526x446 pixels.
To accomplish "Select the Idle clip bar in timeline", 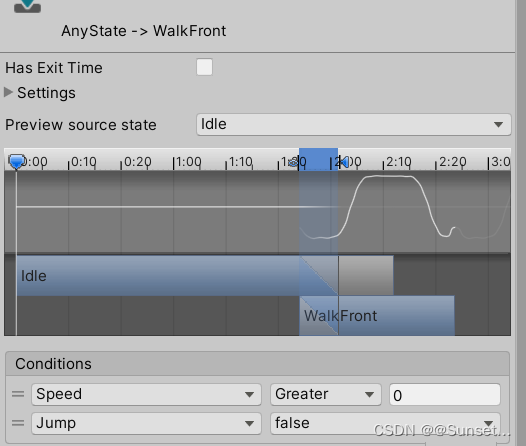I will click(158, 276).
